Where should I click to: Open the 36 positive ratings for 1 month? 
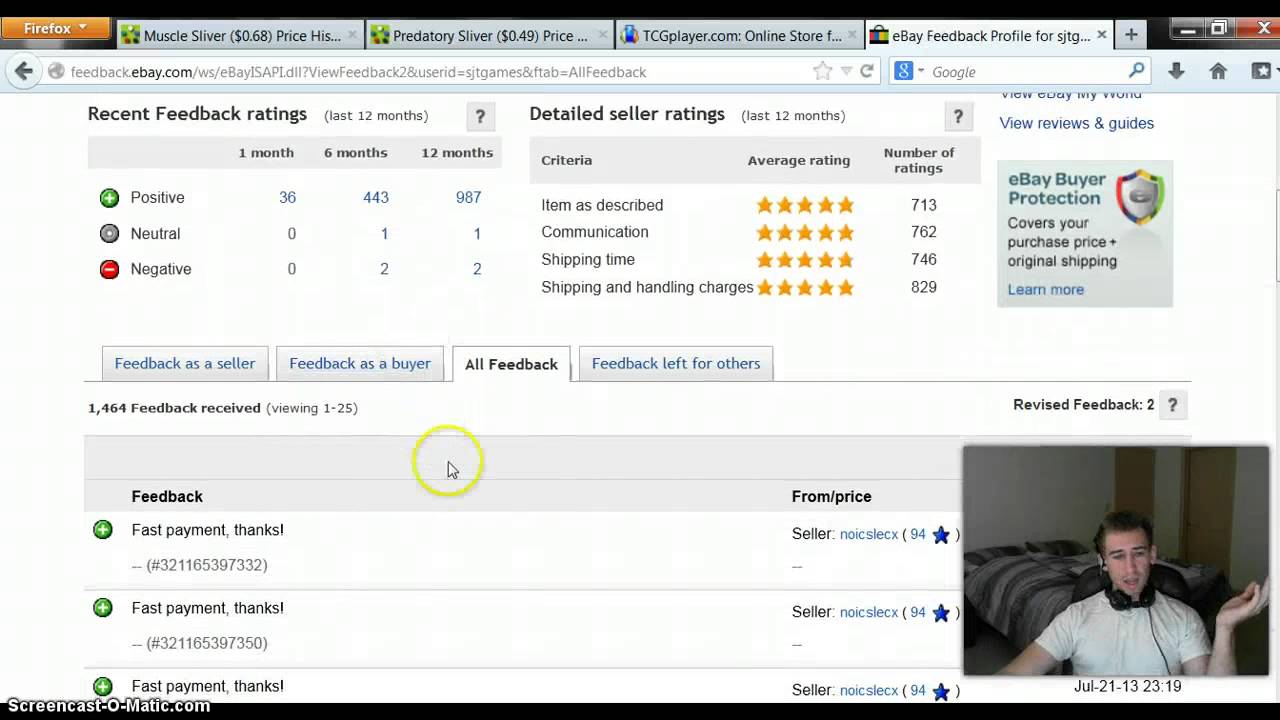(x=287, y=198)
